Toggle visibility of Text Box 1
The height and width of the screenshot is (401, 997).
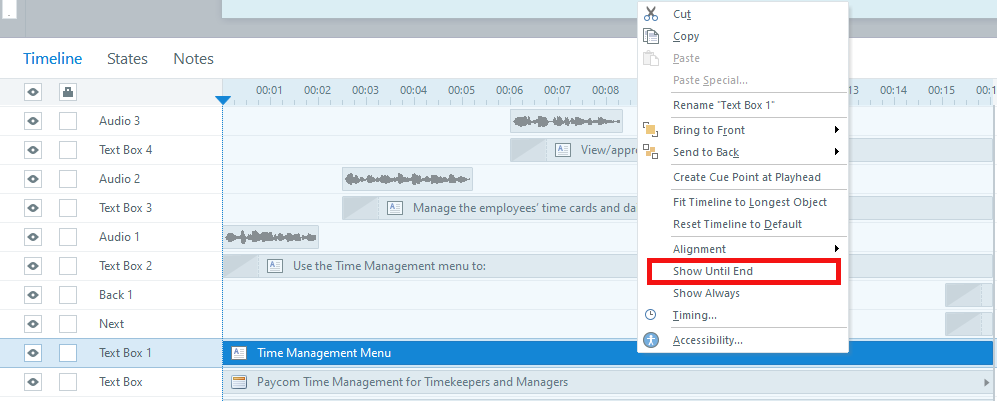(x=33, y=353)
